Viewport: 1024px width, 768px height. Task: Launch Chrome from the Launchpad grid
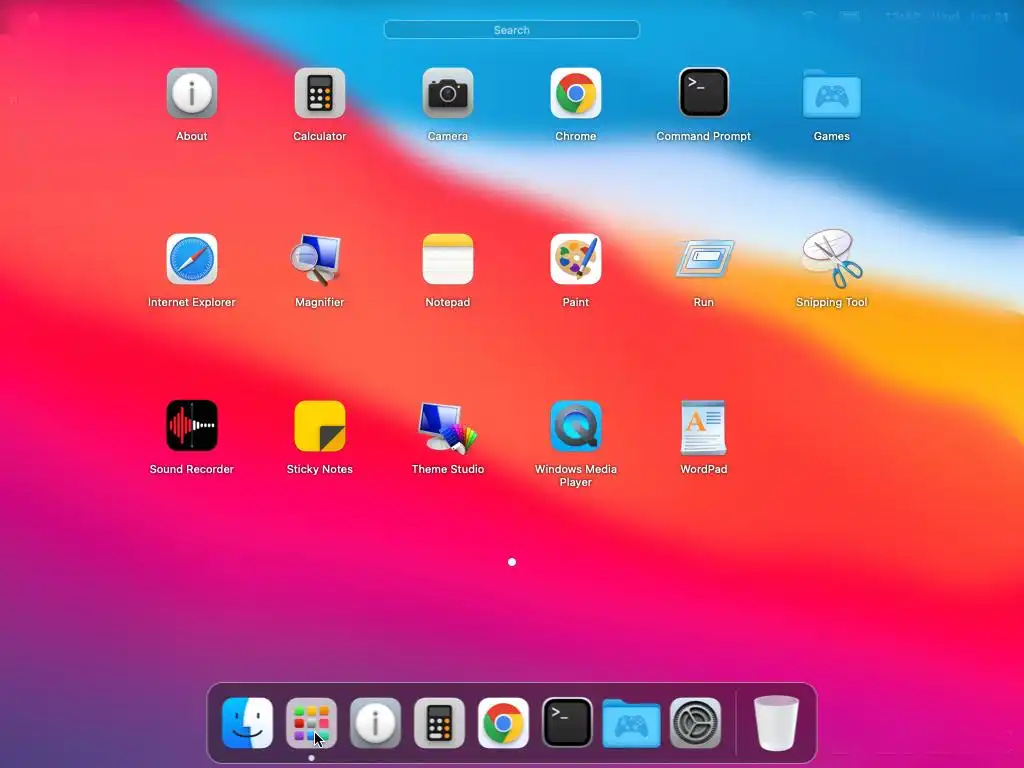pos(575,93)
